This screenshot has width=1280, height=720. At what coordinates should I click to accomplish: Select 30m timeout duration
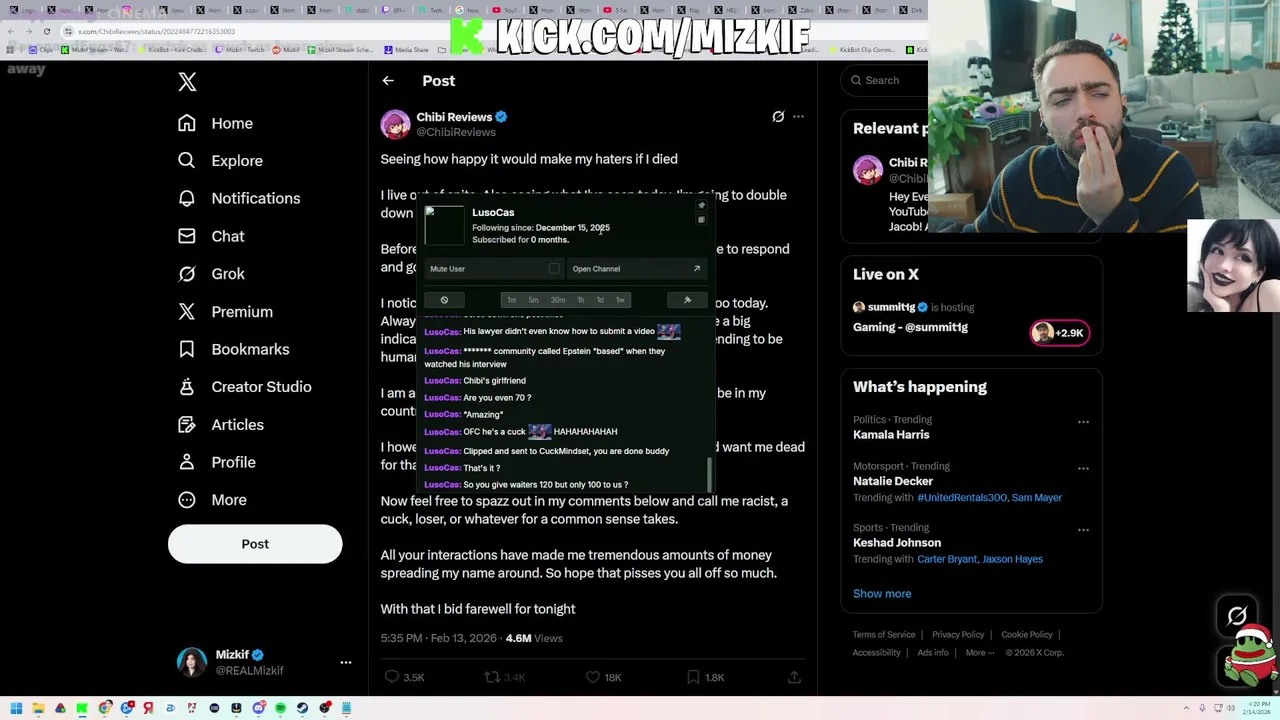click(558, 300)
